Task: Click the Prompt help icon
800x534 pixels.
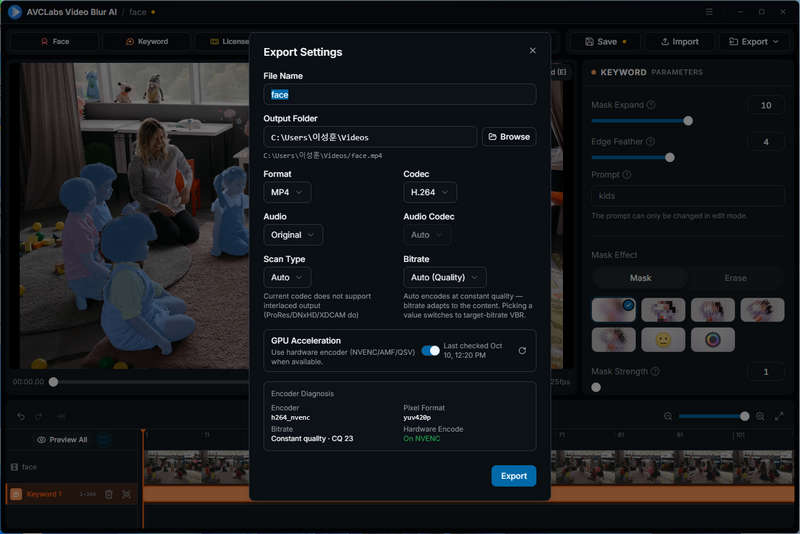Action: pos(627,174)
